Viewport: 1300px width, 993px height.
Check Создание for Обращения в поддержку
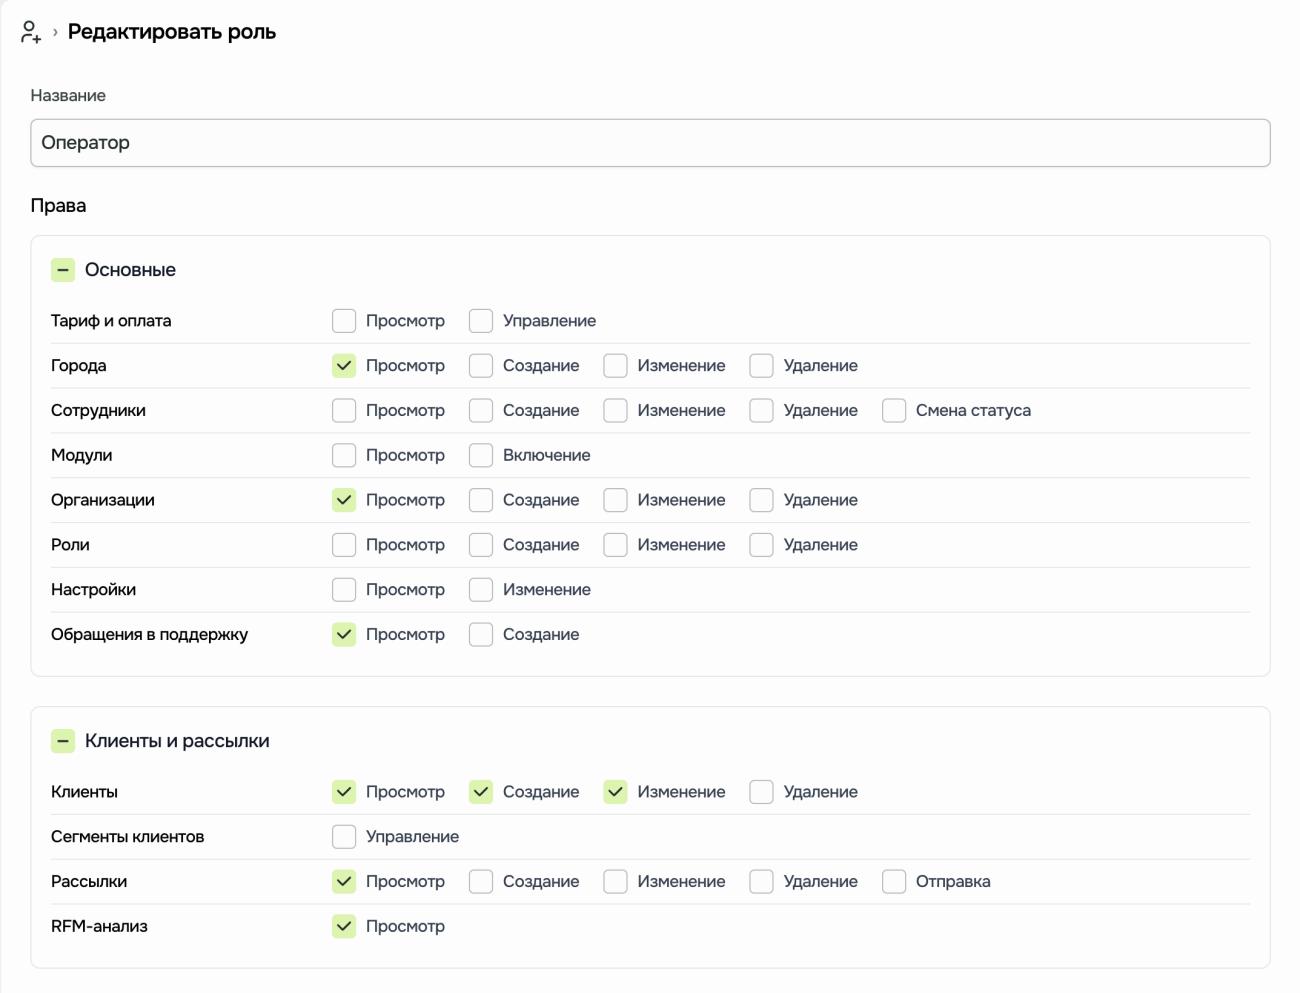[x=481, y=635]
